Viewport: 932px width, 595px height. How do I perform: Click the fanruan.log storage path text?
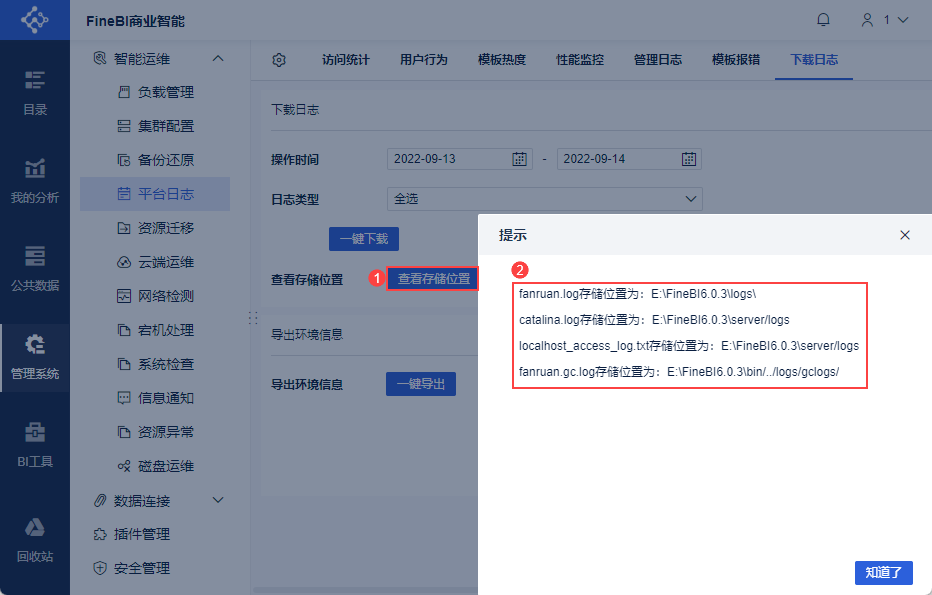point(637,294)
